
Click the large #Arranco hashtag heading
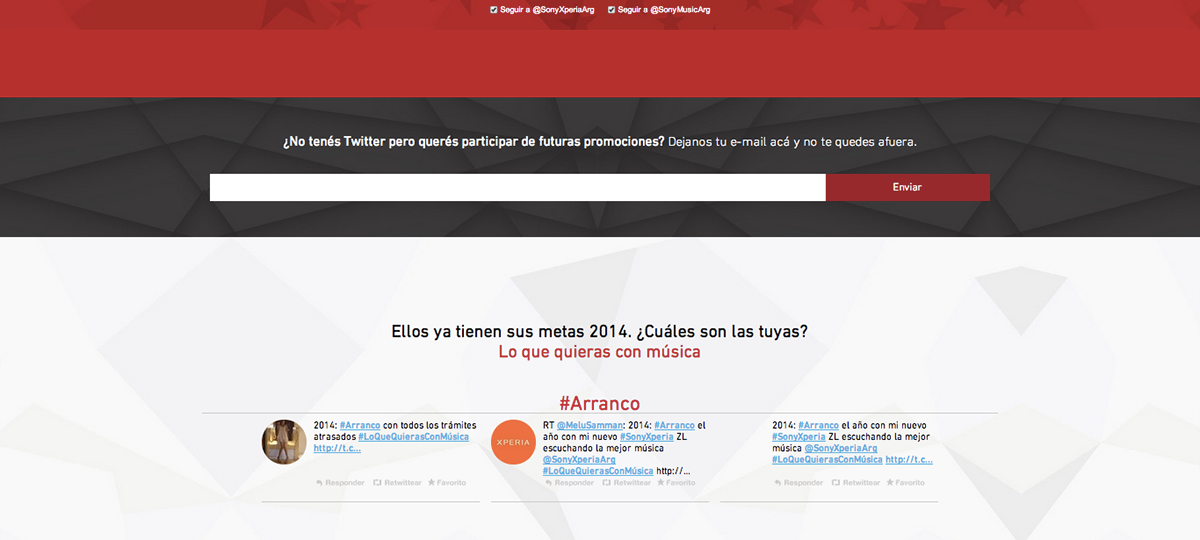[599, 403]
